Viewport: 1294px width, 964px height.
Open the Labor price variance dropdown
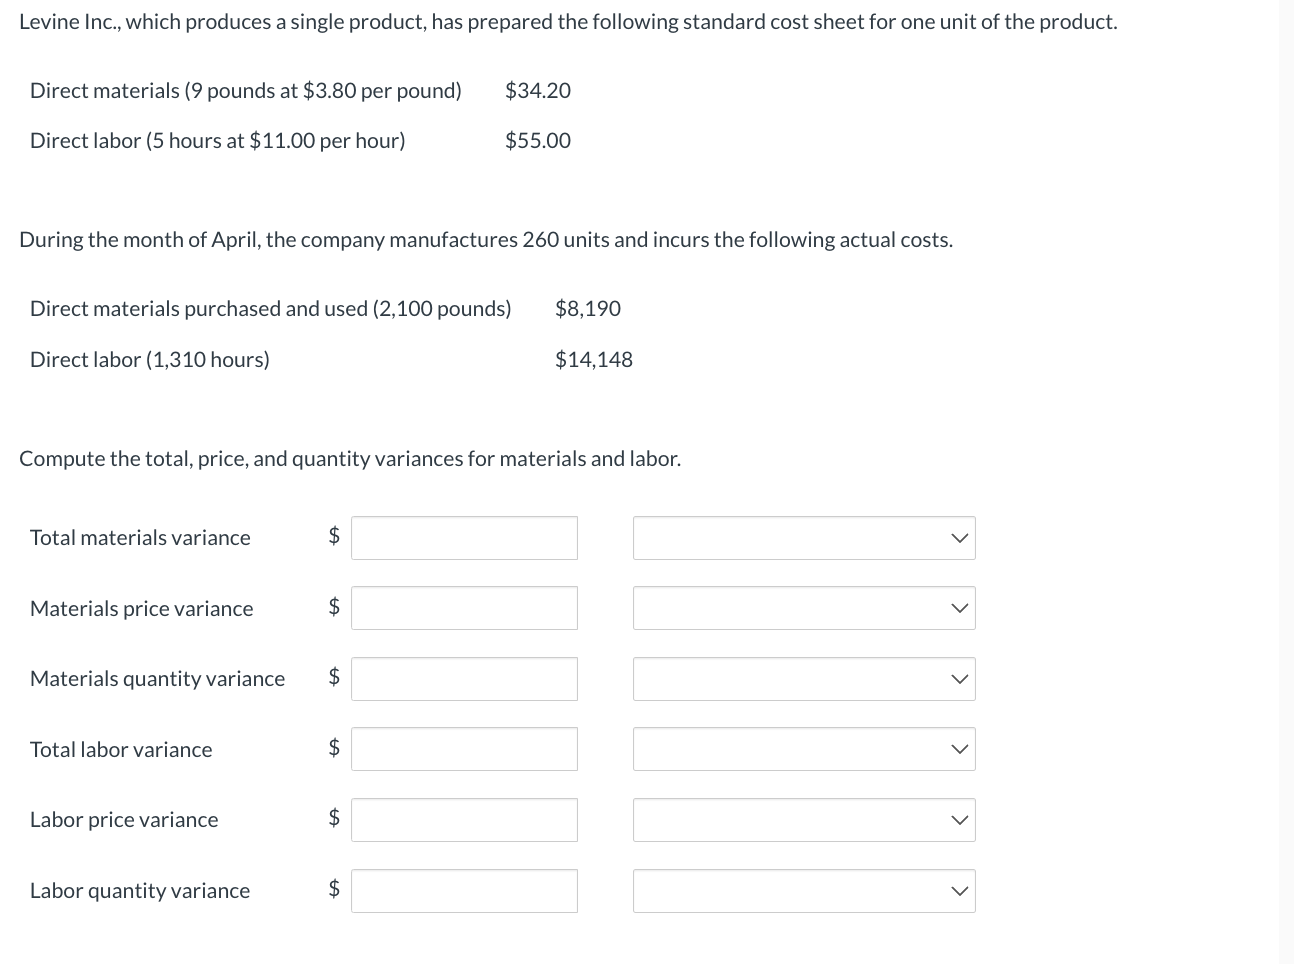(804, 820)
